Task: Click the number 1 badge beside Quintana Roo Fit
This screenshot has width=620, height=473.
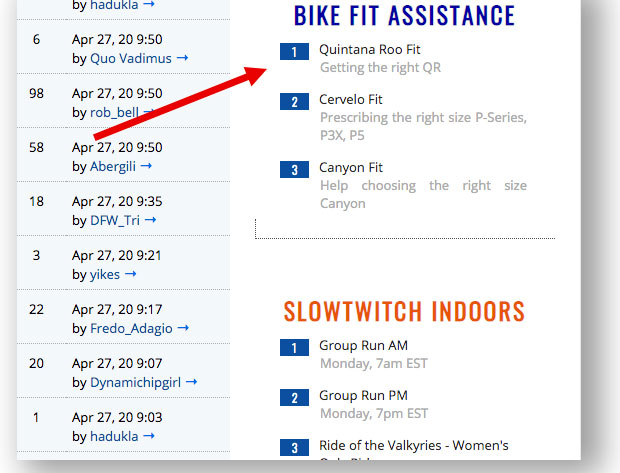Action: (294, 51)
